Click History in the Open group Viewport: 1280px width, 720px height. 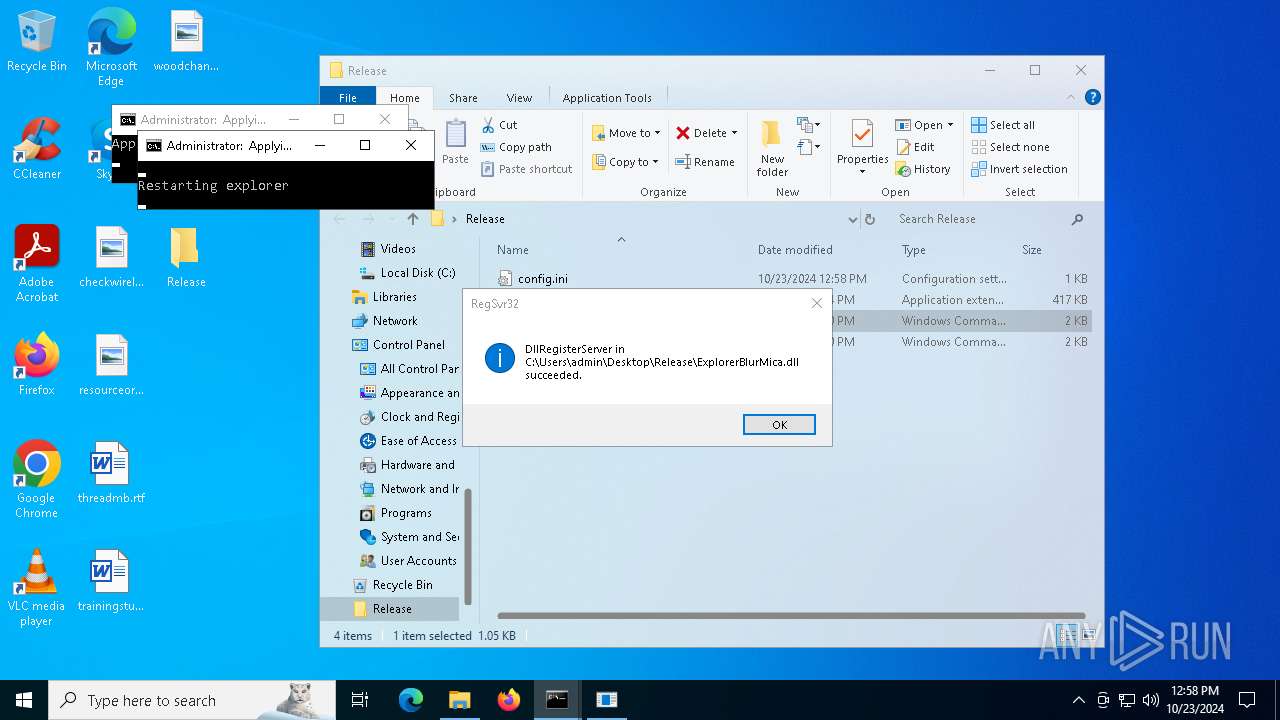(x=923, y=169)
